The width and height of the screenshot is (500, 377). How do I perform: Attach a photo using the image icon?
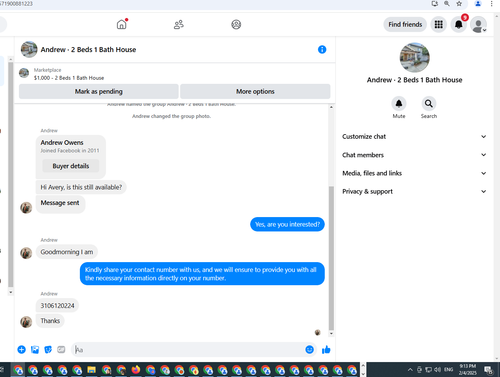point(35,349)
